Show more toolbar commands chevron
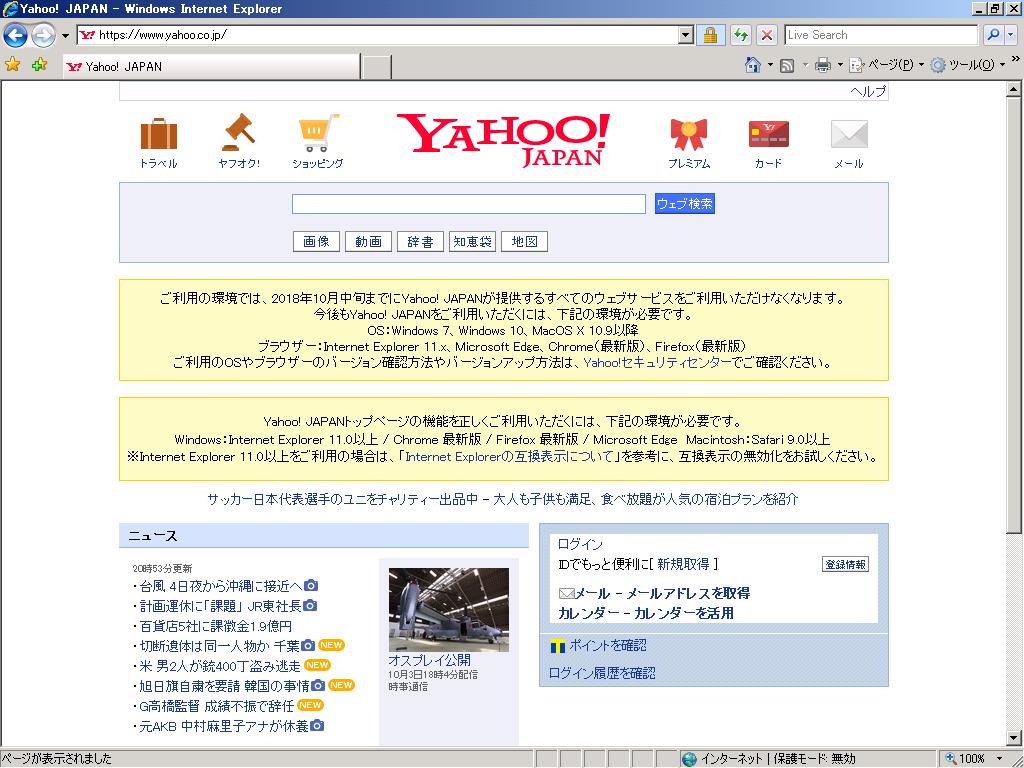The width and height of the screenshot is (1024, 768). [x=1015, y=59]
